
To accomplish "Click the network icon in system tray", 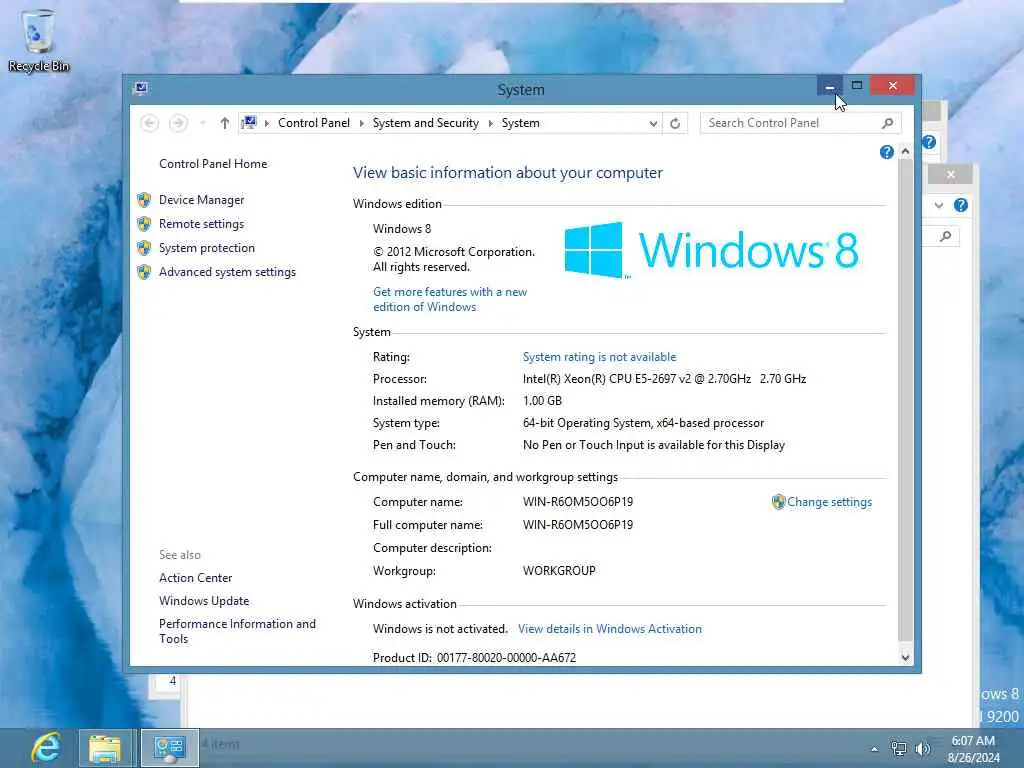I will click(x=899, y=748).
